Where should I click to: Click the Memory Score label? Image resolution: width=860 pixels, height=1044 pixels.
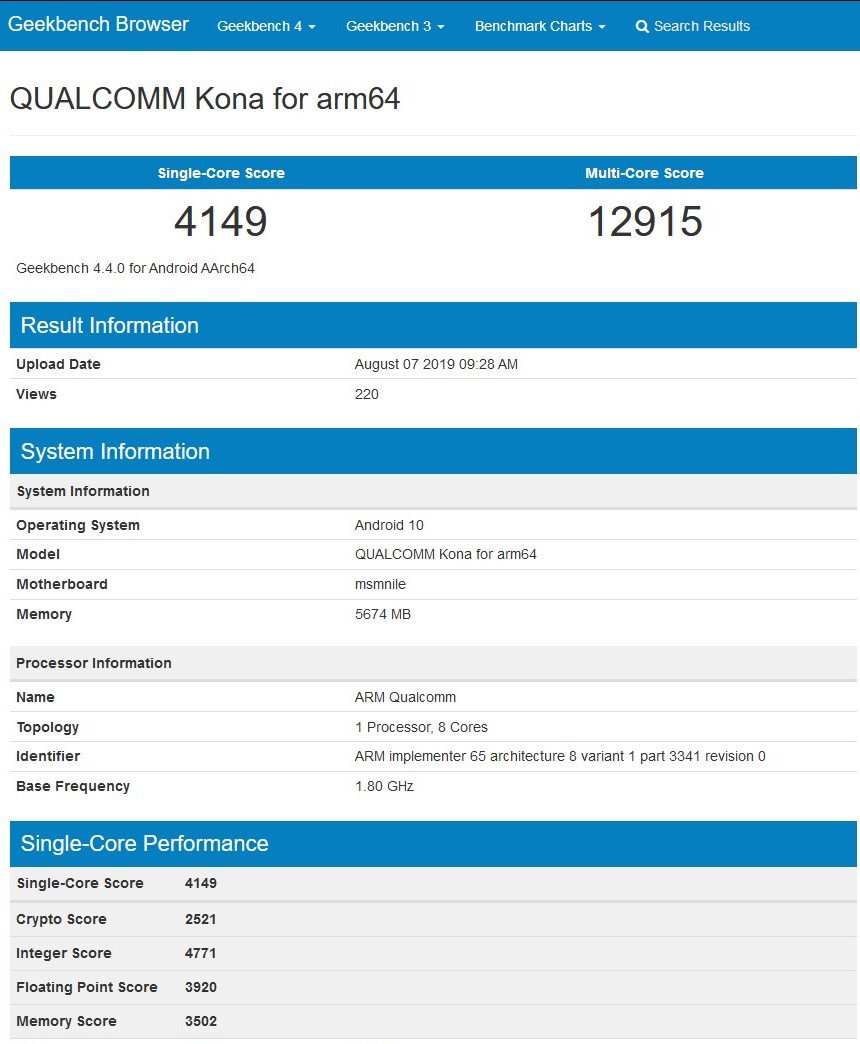pyautogui.click(x=67, y=1021)
